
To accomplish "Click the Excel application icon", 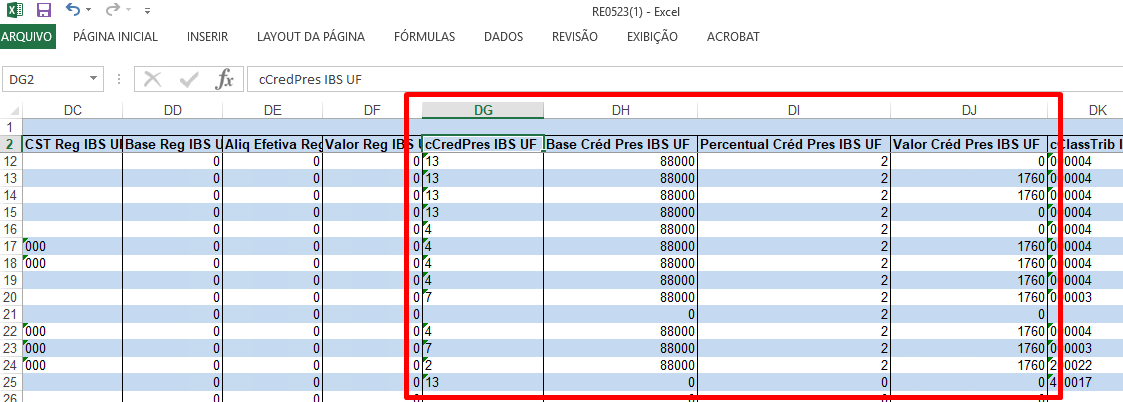I will pyautogui.click(x=14, y=10).
